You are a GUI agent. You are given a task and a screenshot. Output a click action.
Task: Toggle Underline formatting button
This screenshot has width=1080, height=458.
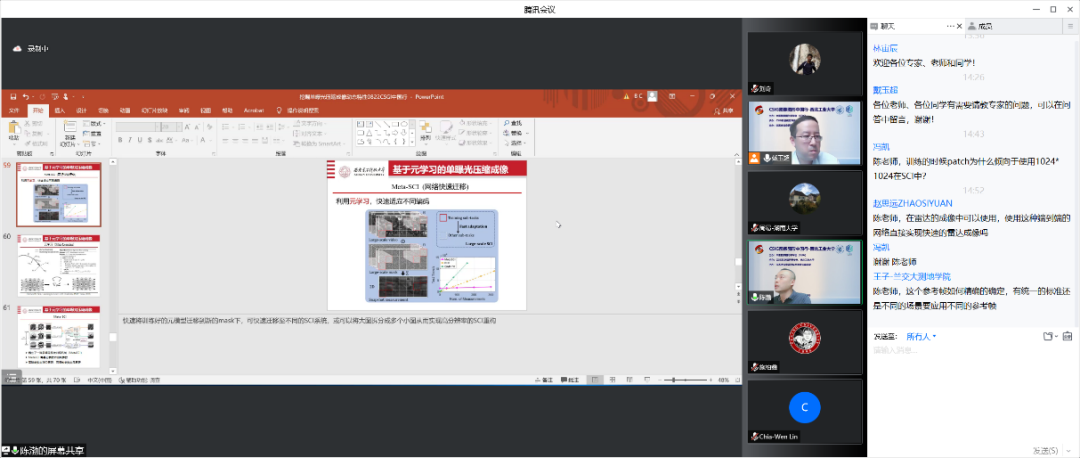[x=139, y=140]
